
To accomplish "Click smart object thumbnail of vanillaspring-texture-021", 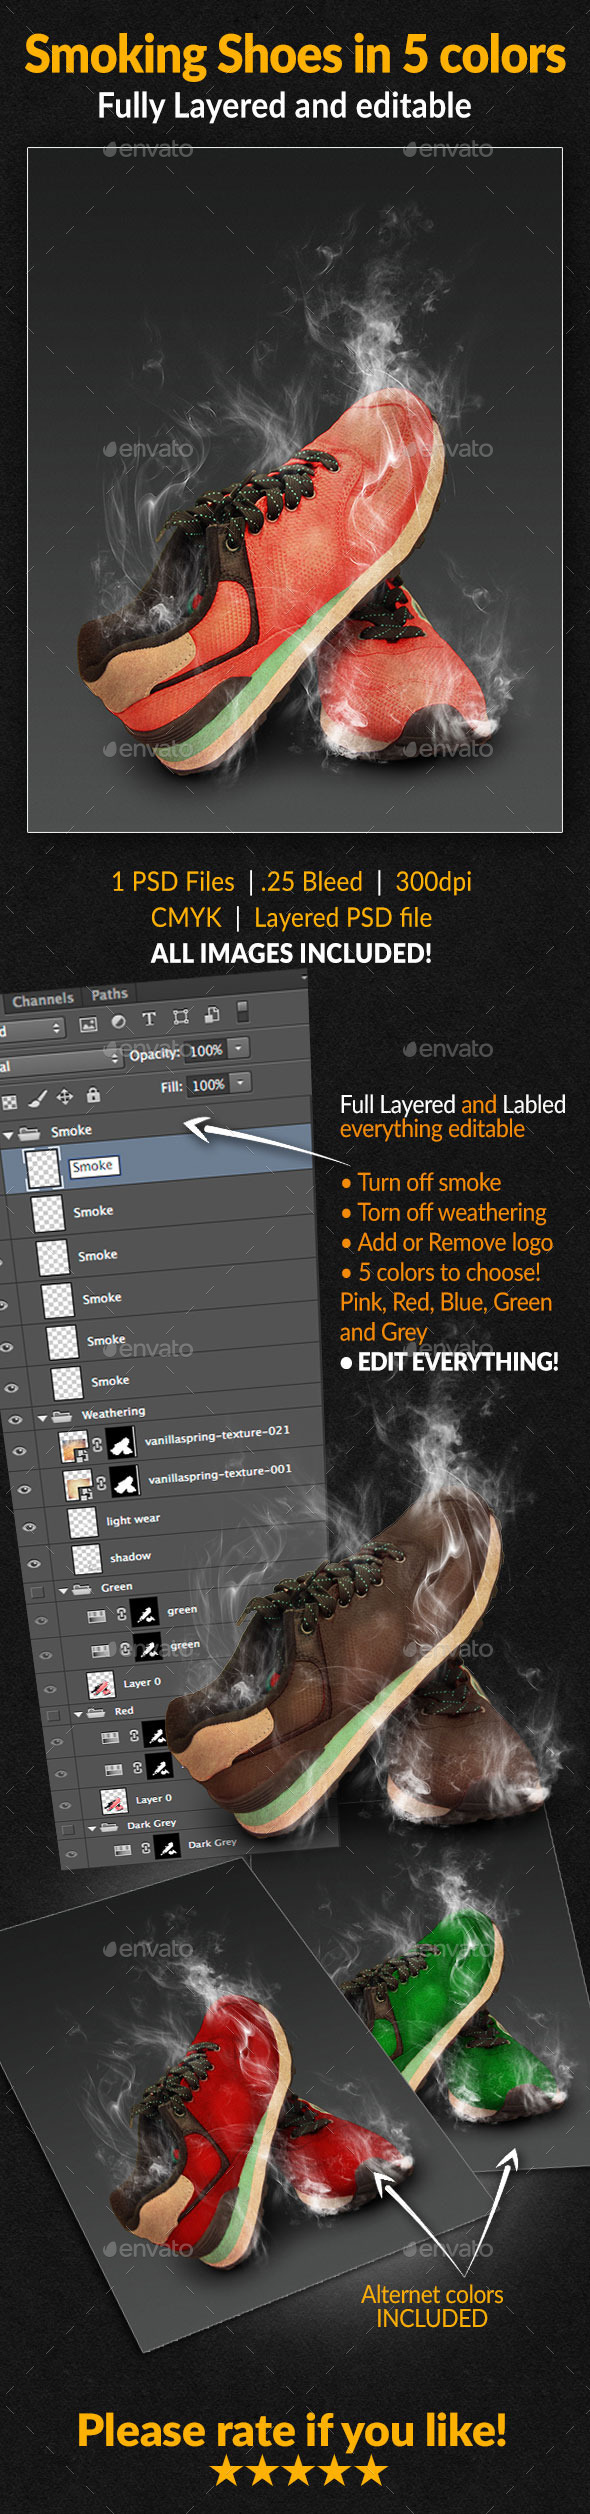I will pyautogui.click(x=74, y=1446).
